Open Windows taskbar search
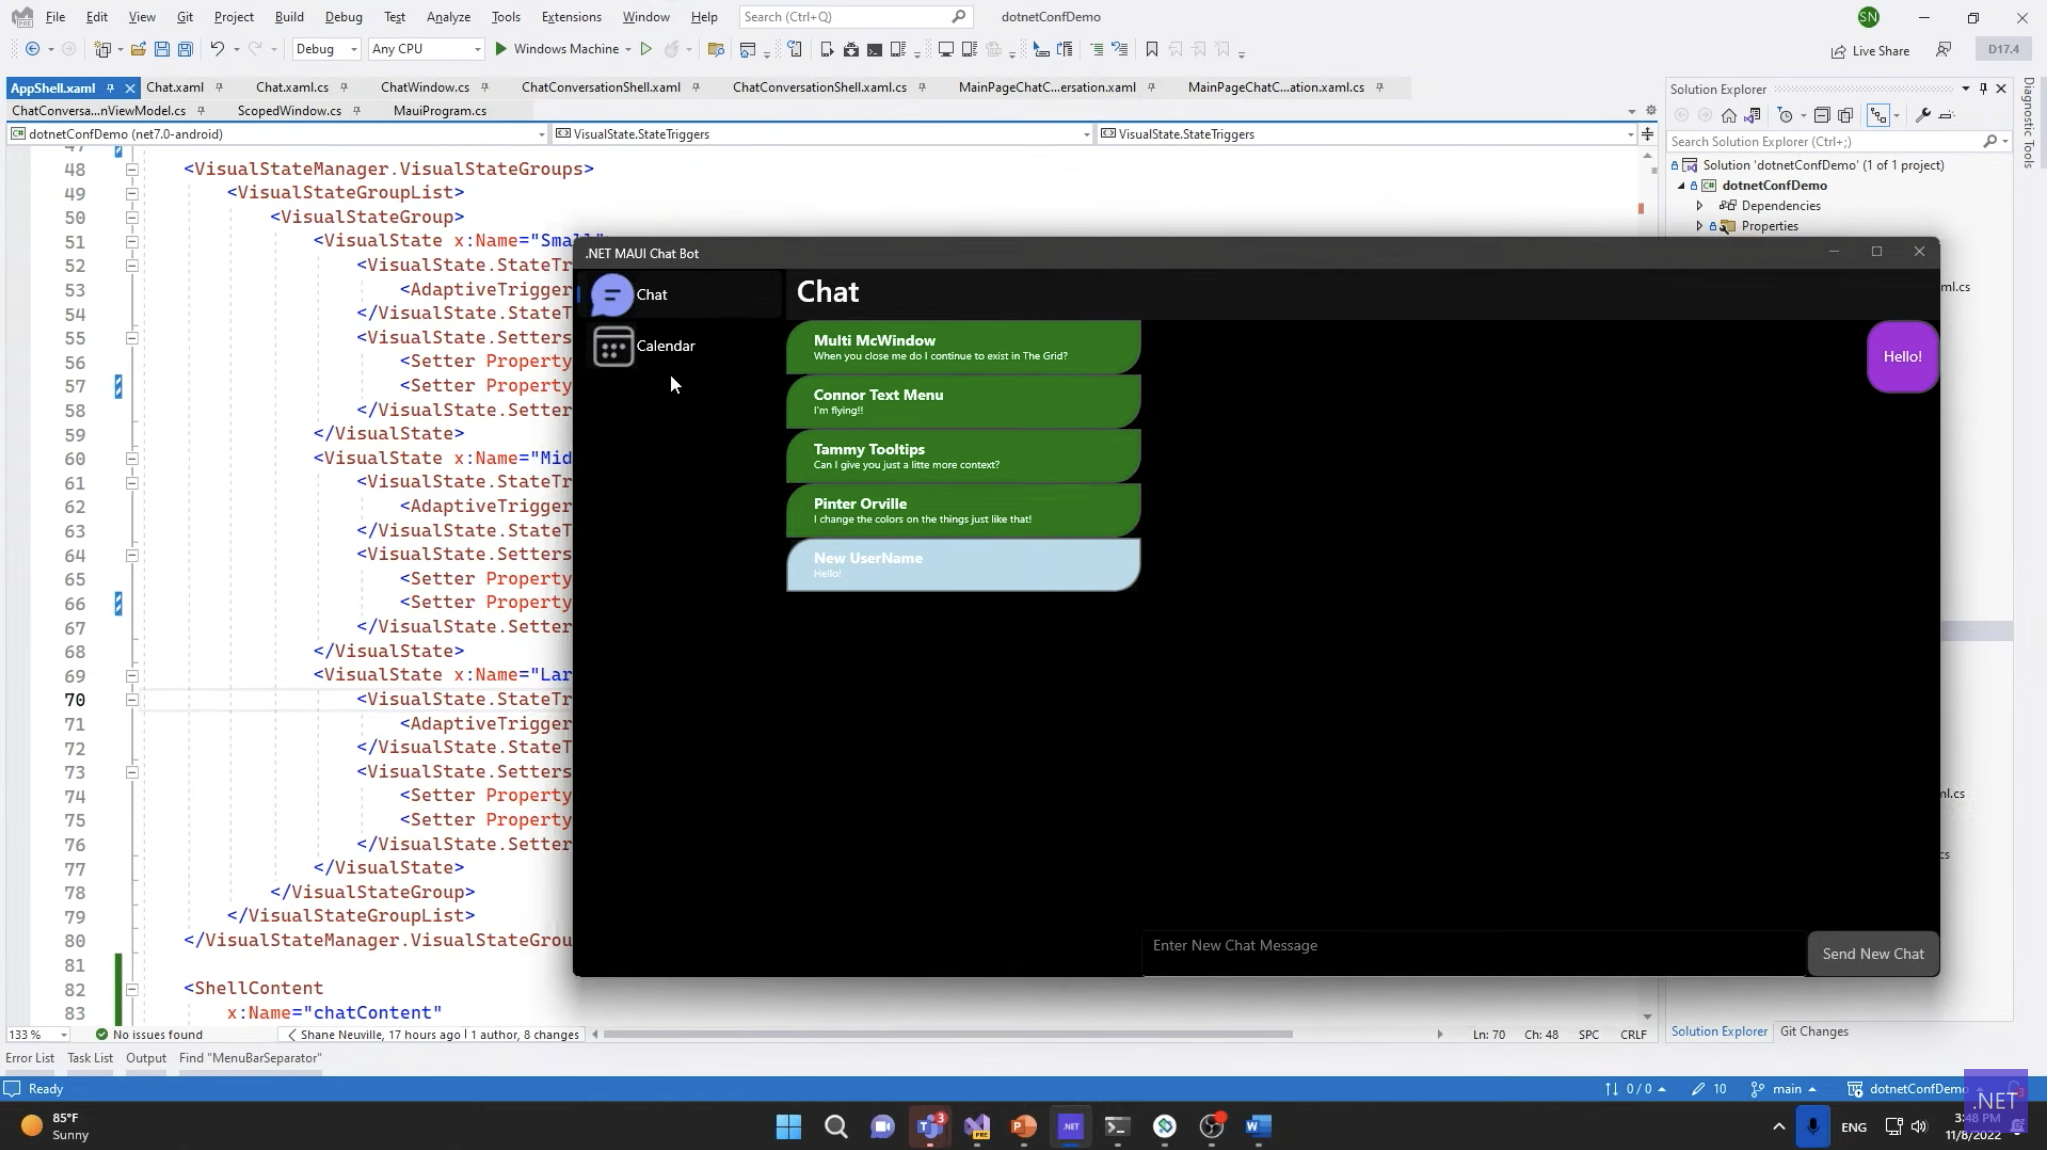Image resolution: width=2048 pixels, height=1150 pixels. [x=836, y=1127]
